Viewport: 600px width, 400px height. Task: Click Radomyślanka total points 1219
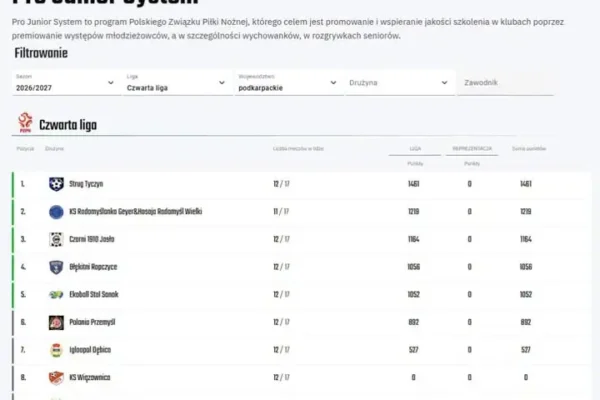526,212
